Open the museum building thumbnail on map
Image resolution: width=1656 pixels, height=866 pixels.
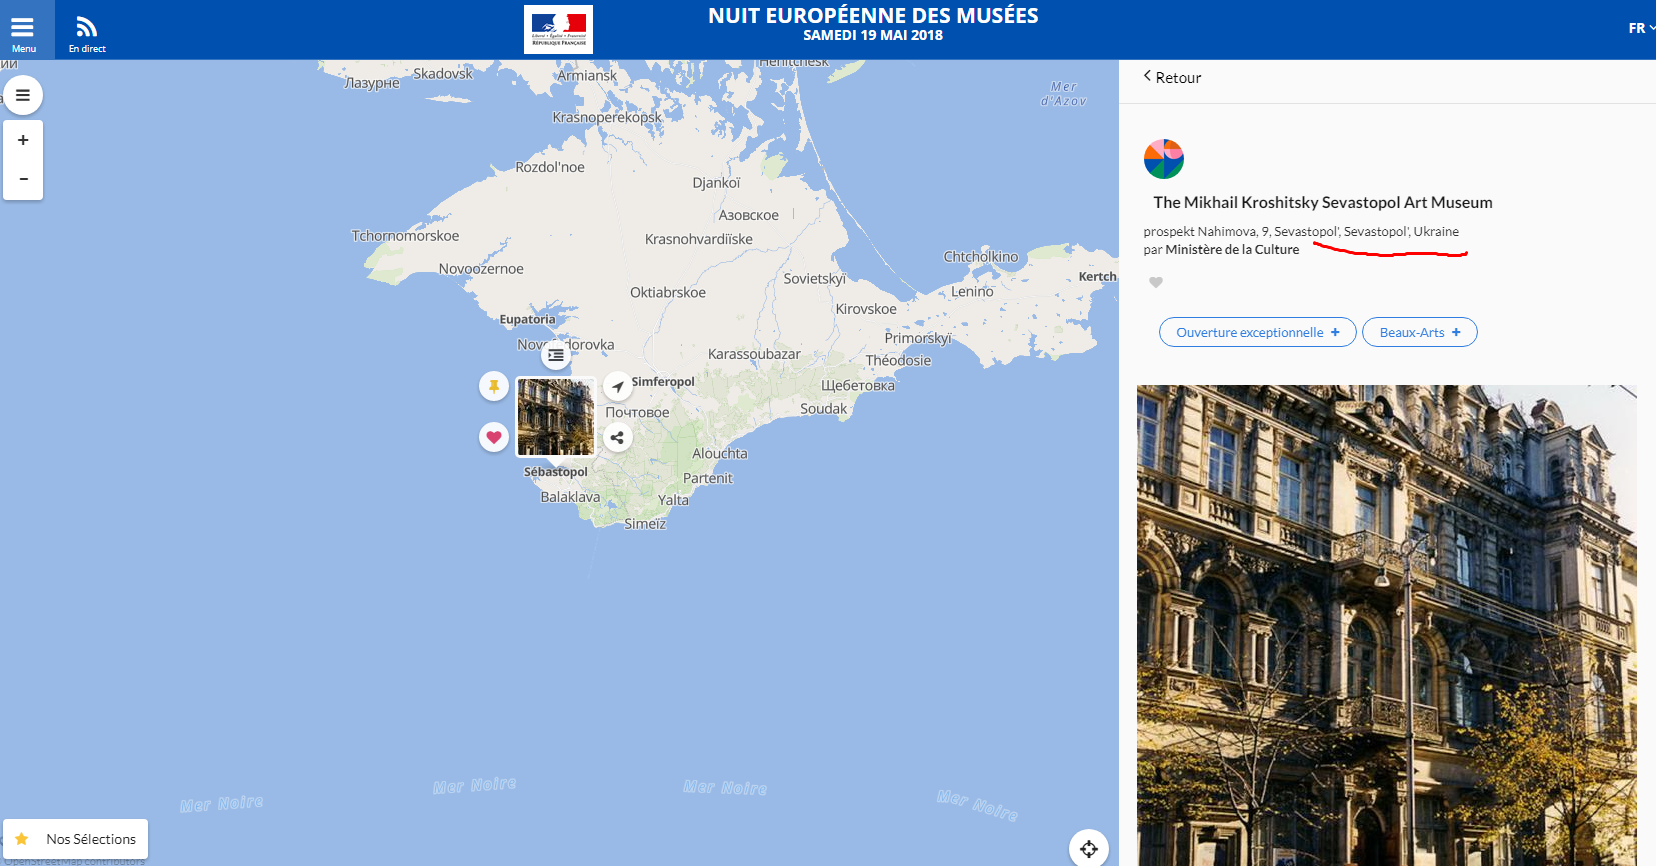[x=556, y=417]
